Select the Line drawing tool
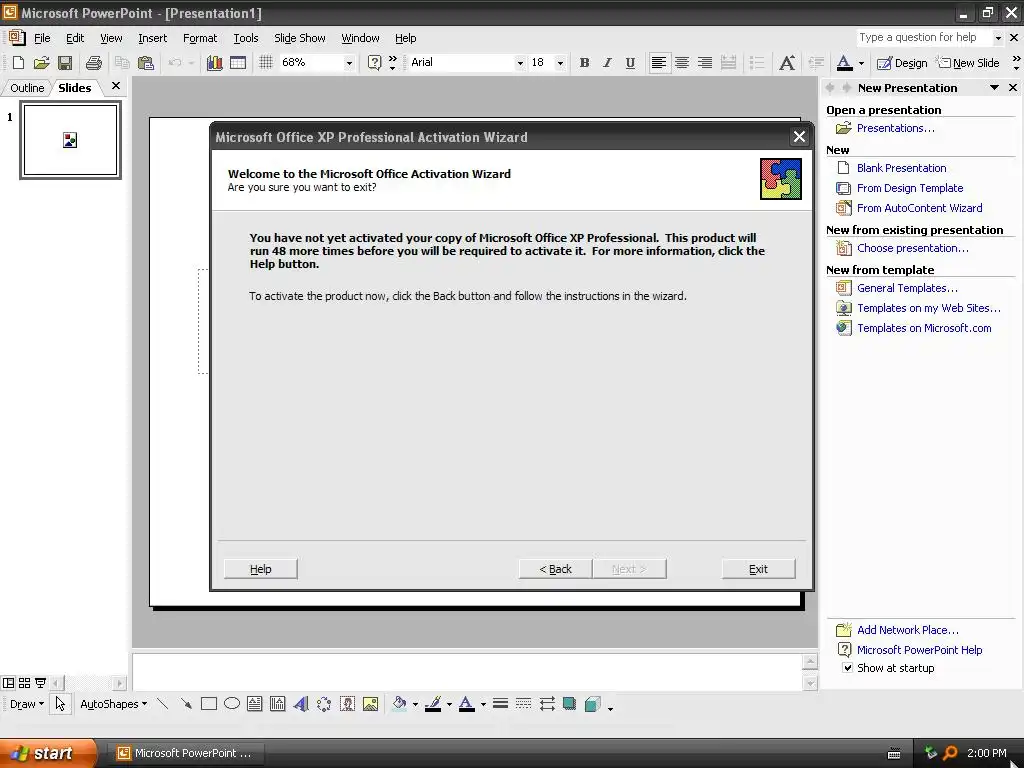Viewport: 1024px width, 768px height. pos(163,703)
